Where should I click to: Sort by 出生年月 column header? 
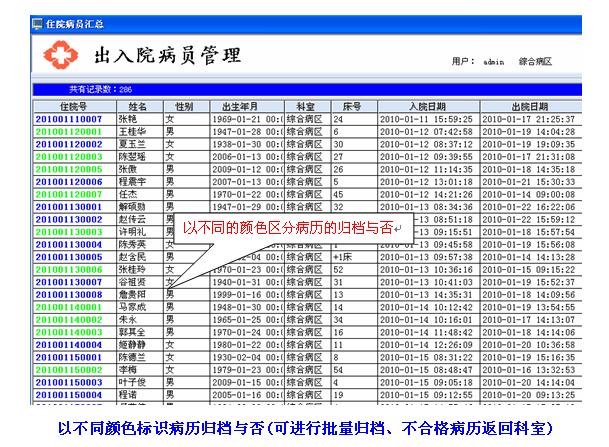(244, 105)
